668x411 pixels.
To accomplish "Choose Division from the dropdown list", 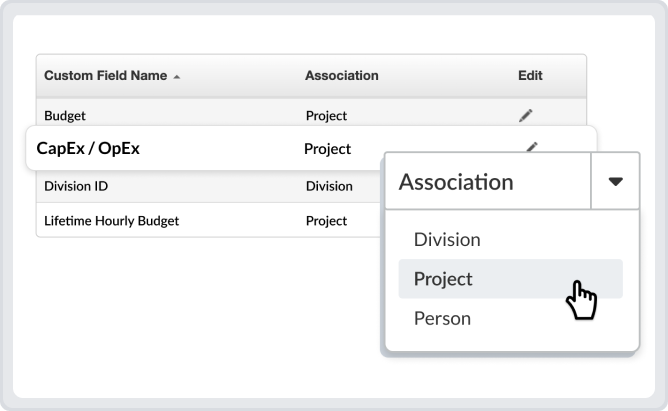I will click(x=447, y=240).
